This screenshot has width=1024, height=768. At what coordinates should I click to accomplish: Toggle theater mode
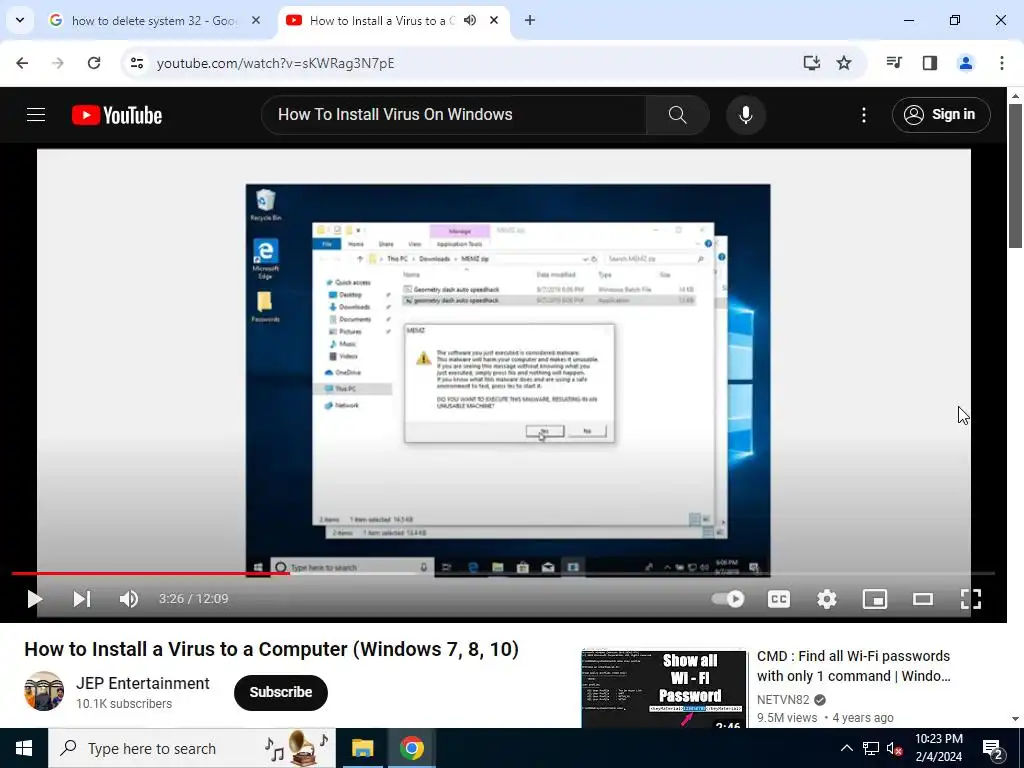pyautogui.click(x=923, y=599)
